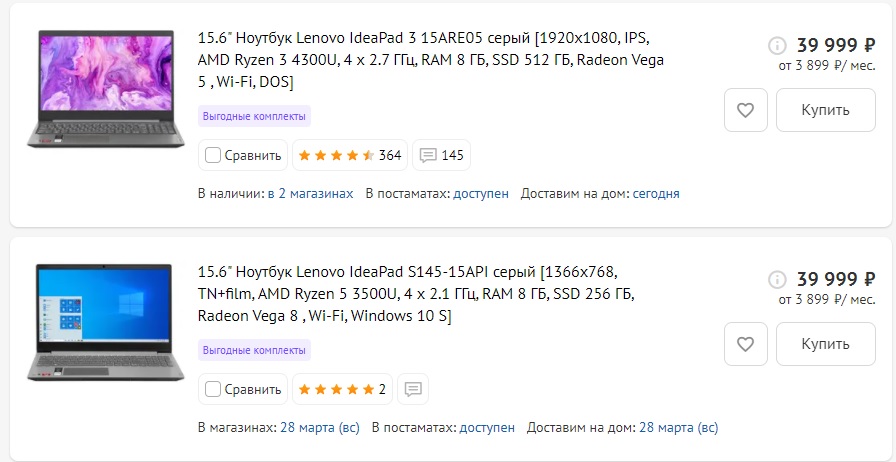Open empty comments icon for IdeaPad S145

pyautogui.click(x=413, y=389)
